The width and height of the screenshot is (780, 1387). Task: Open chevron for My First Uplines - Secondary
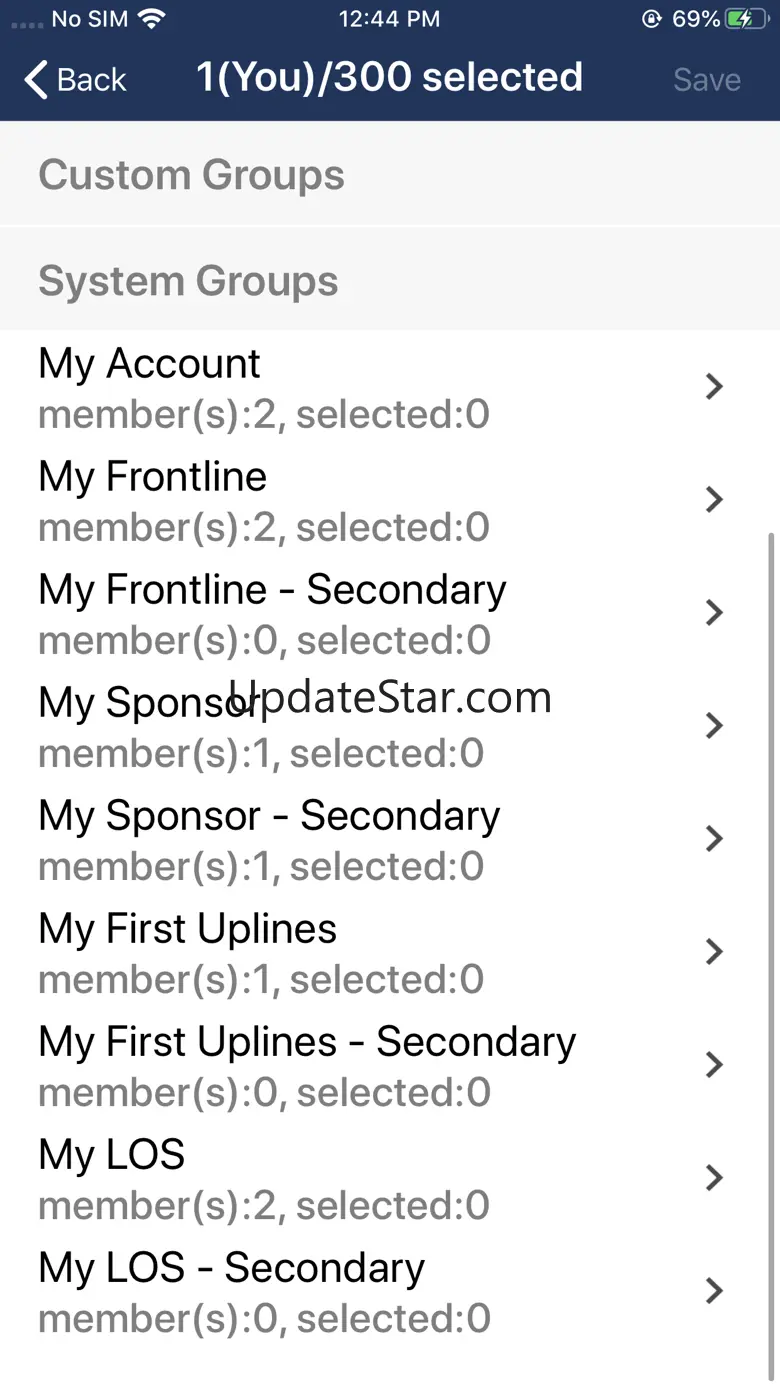coord(714,1065)
